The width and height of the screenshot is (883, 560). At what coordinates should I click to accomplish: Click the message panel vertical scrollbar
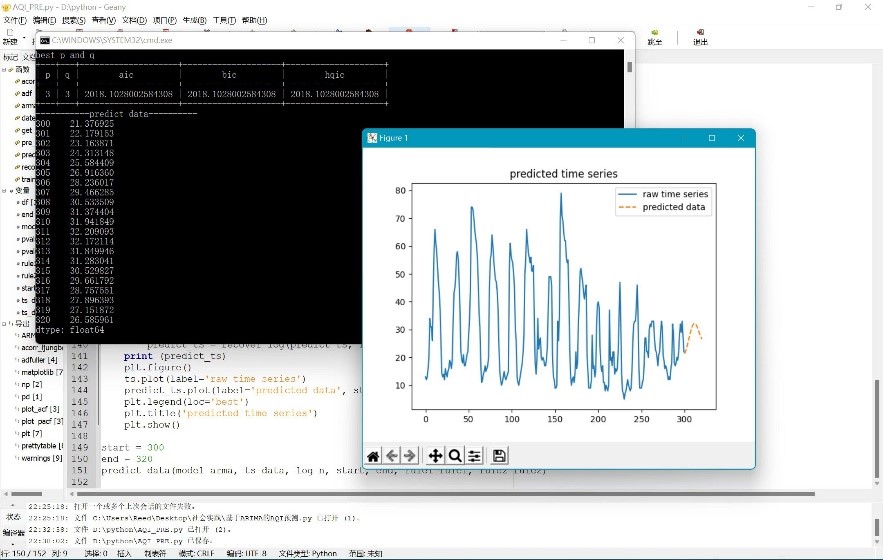click(x=877, y=528)
